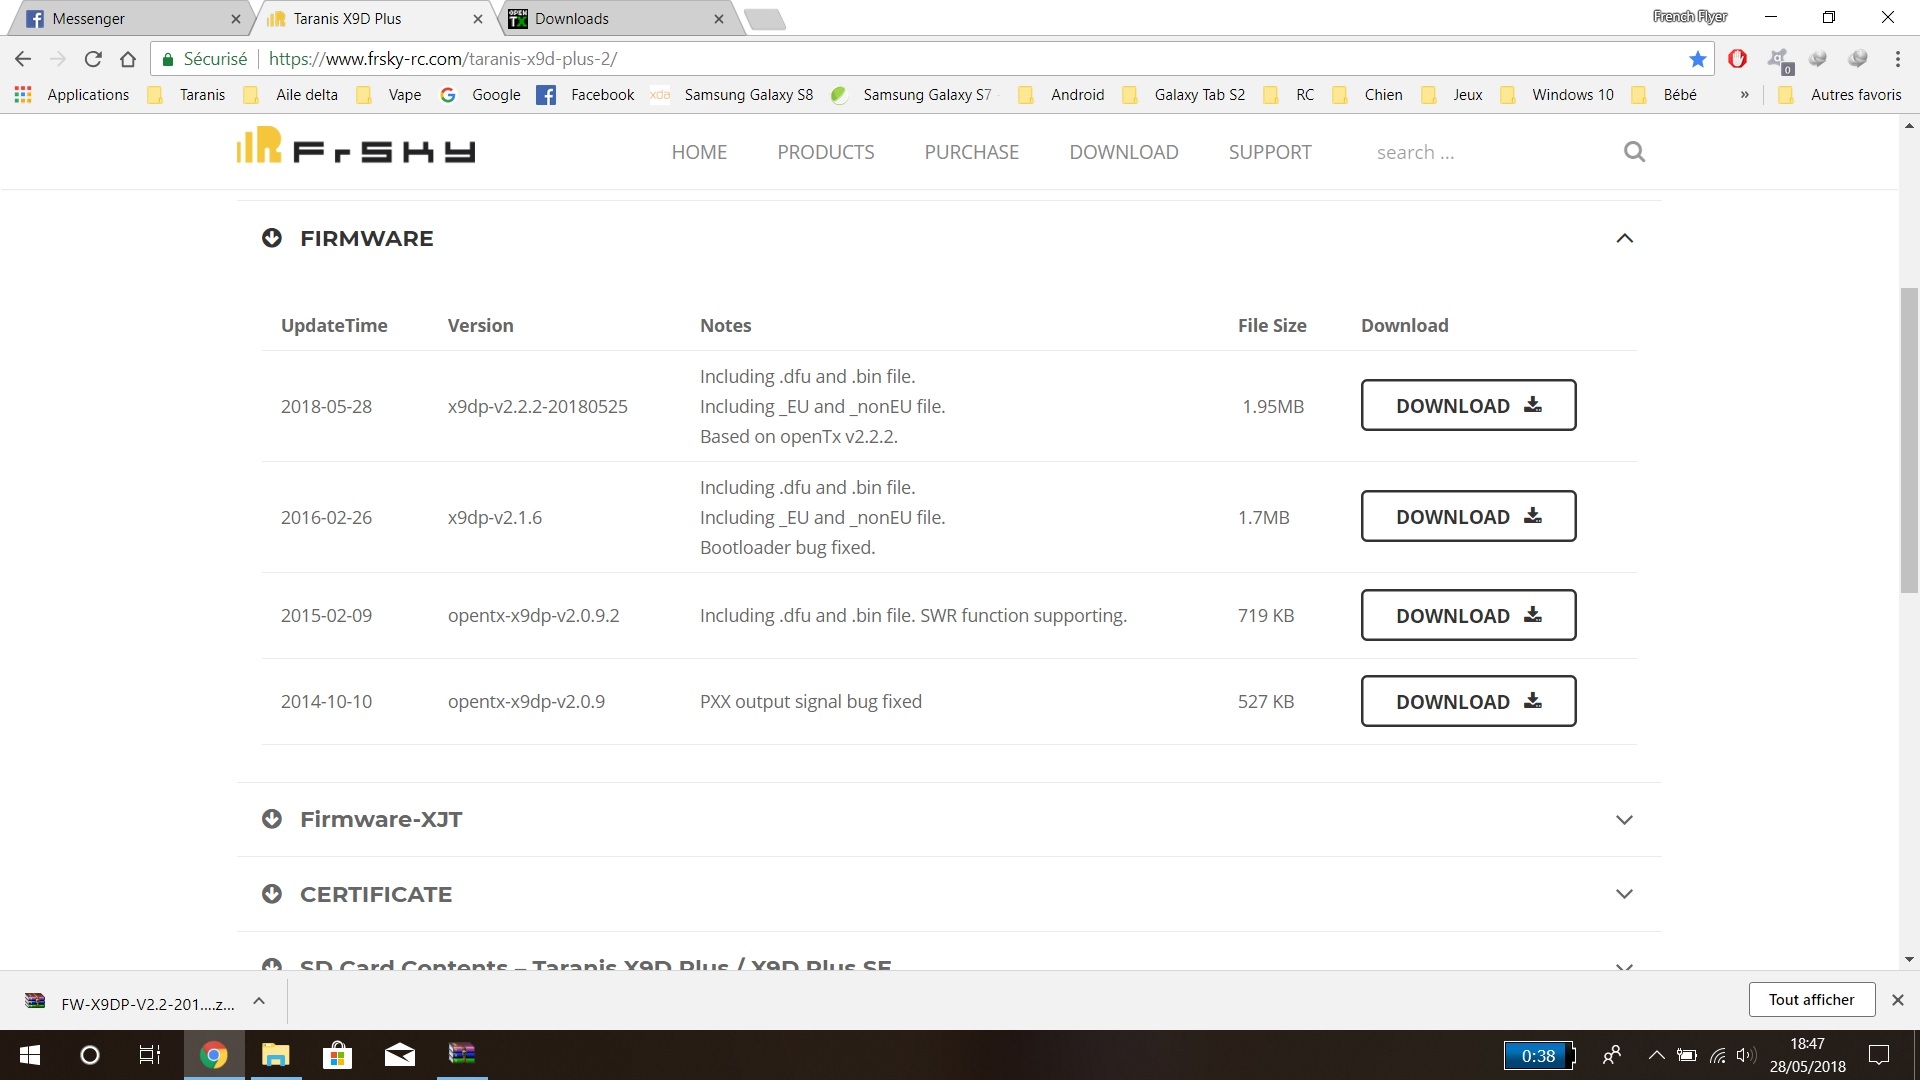Open Mail app from taskbar

point(399,1055)
